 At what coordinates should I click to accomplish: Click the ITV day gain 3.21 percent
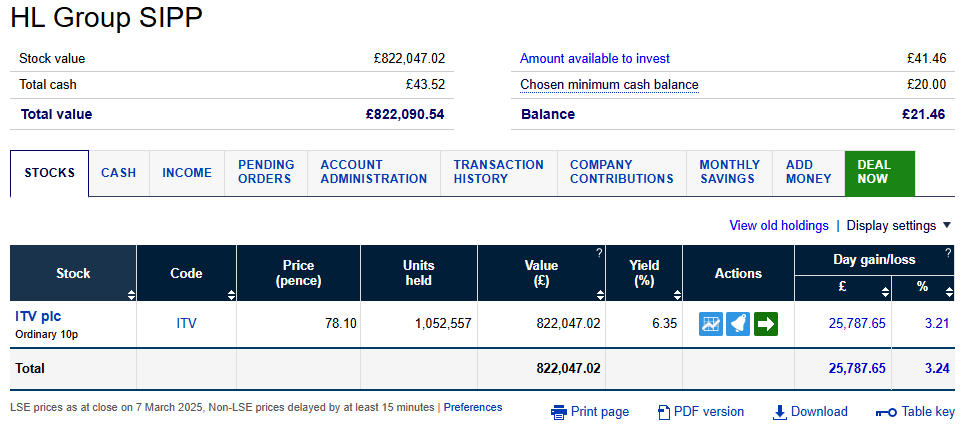(937, 324)
